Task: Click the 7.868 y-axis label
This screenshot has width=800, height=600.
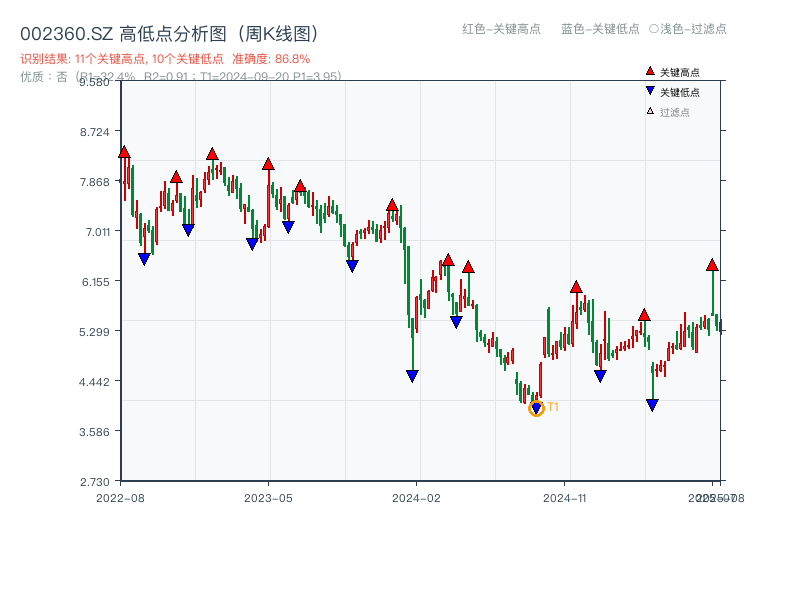Action: [94, 182]
